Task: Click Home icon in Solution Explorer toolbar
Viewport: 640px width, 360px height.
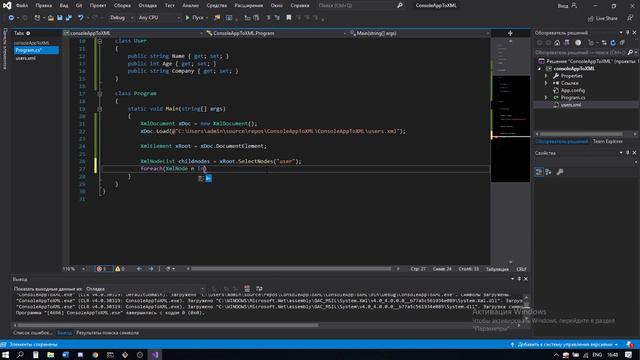Action: pos(557,42)
